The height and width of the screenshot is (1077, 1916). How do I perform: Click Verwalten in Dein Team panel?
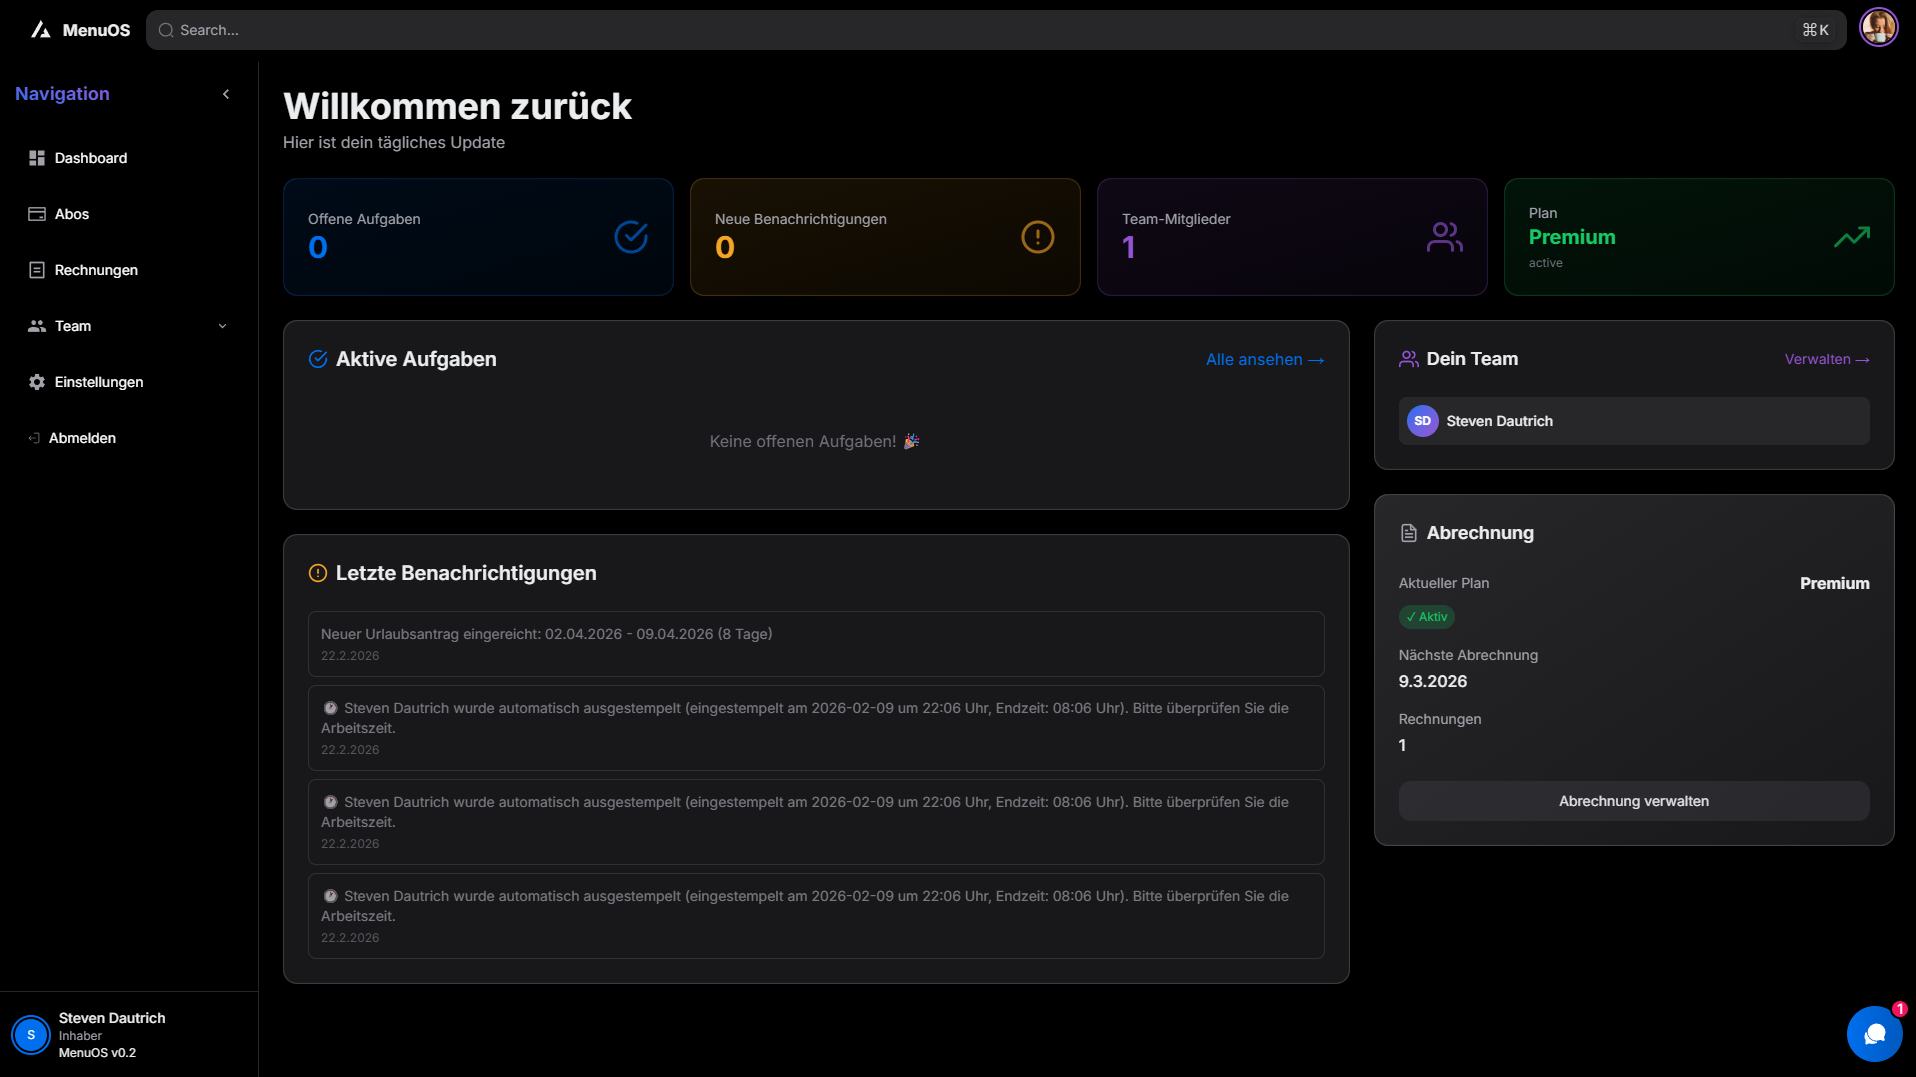1826,358
